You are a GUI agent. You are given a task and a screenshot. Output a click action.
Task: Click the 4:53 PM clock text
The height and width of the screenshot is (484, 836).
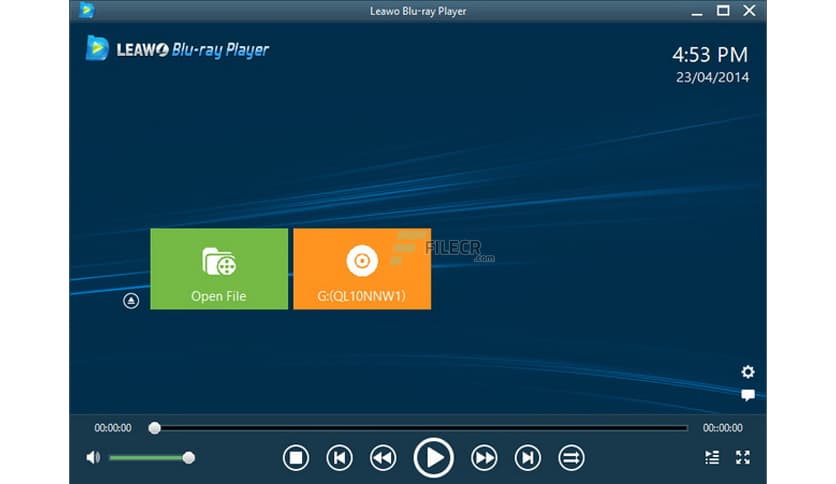710,54
